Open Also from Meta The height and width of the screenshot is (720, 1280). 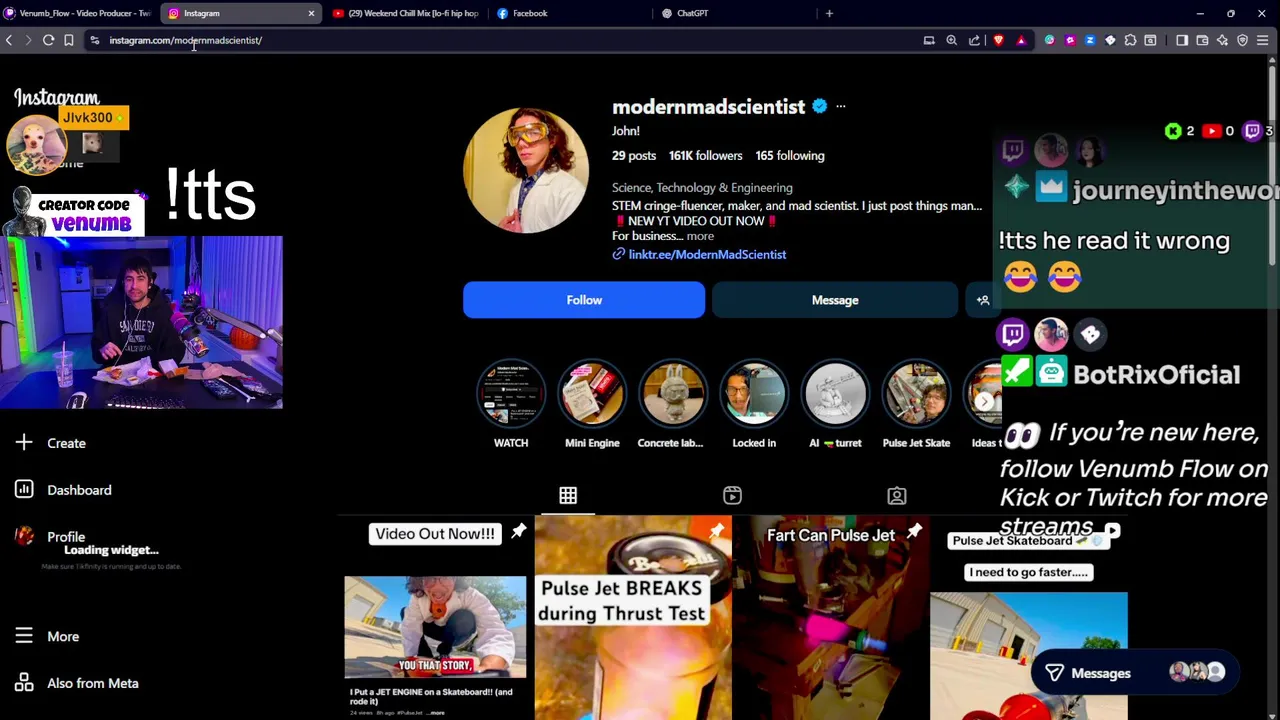pos(77,683)
